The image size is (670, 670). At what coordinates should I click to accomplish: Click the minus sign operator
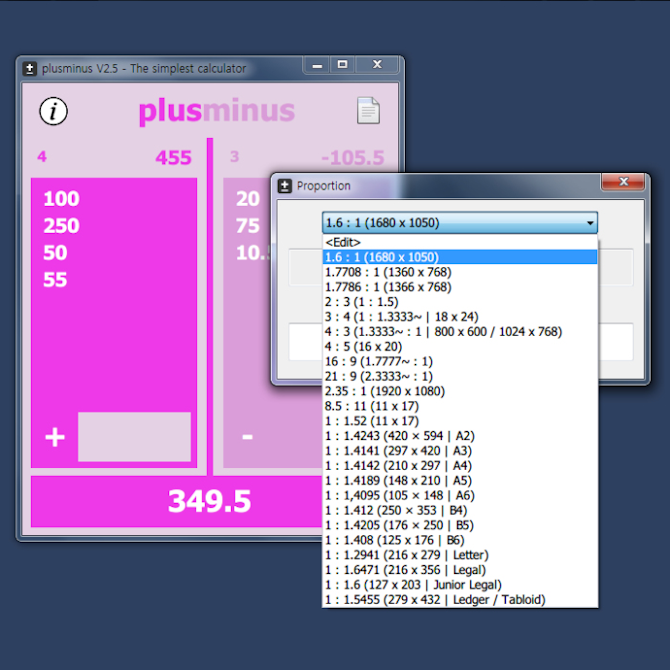[x=247, y=437]
